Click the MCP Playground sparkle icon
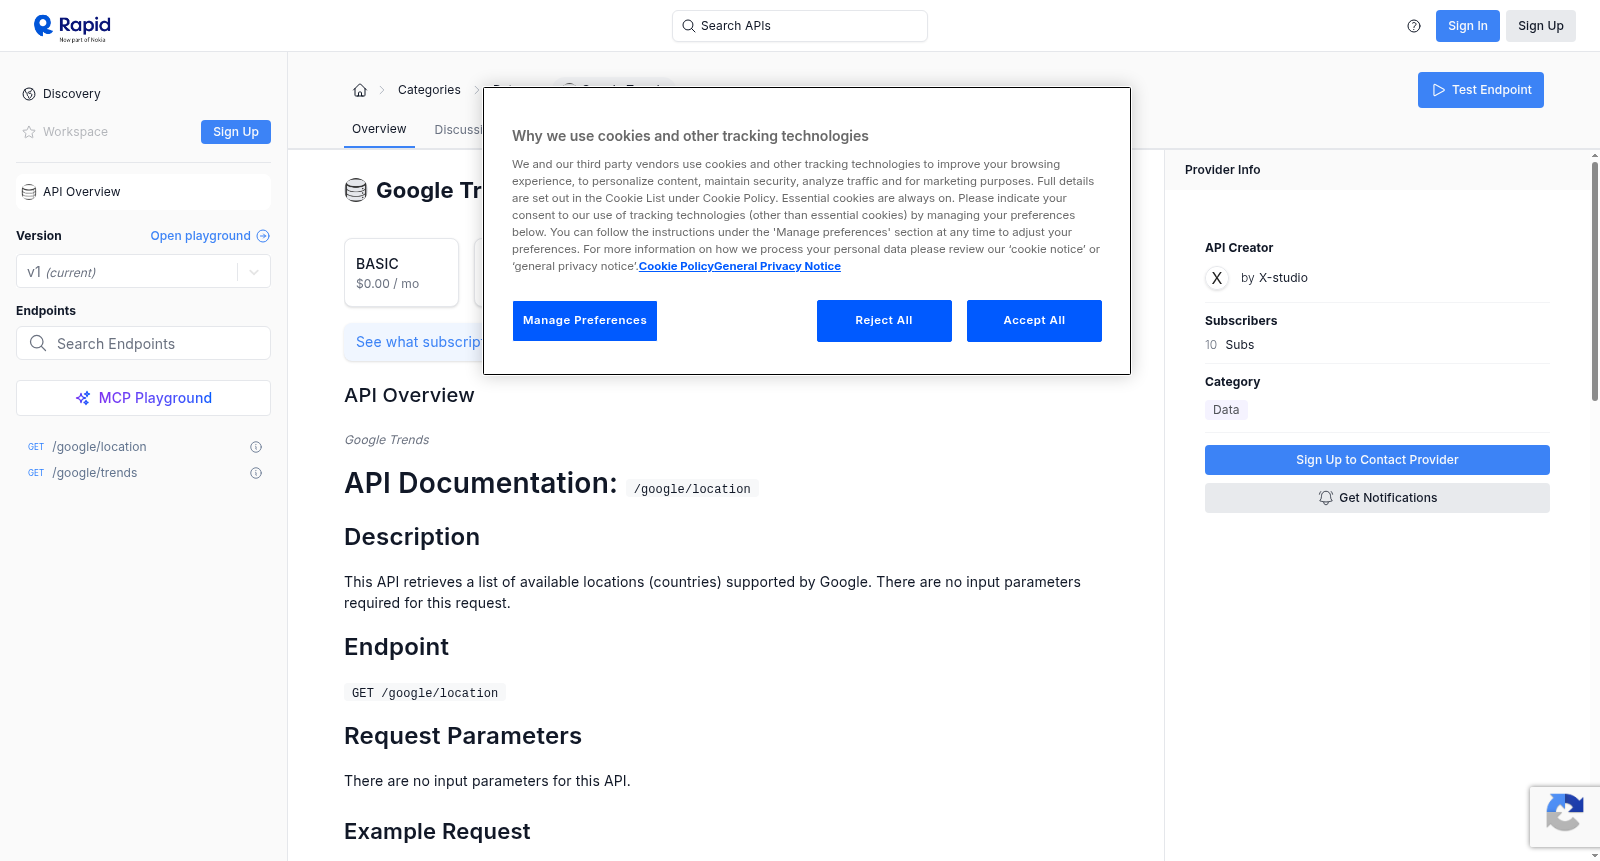 (83, 398)
